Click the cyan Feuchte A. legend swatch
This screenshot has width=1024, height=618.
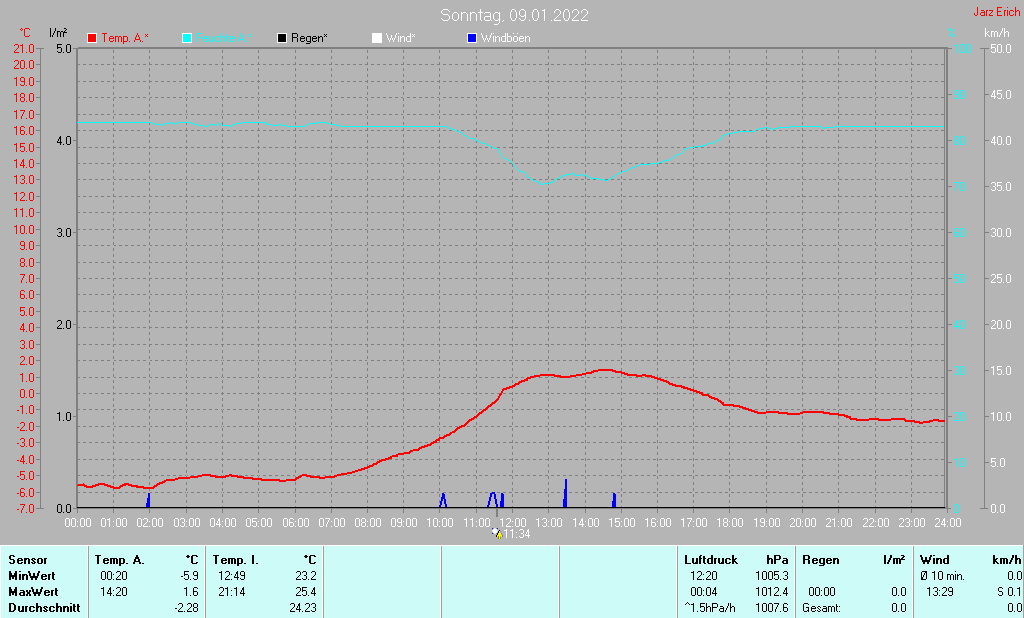[187, 39]
